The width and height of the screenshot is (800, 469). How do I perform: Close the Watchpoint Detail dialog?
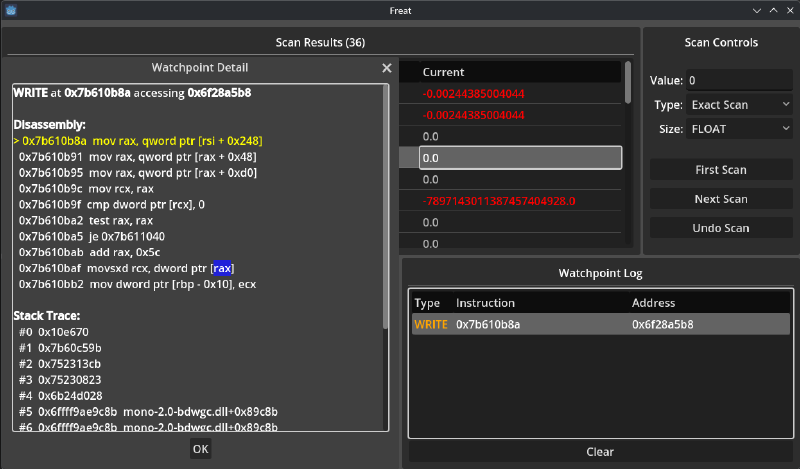click(387, 68)
